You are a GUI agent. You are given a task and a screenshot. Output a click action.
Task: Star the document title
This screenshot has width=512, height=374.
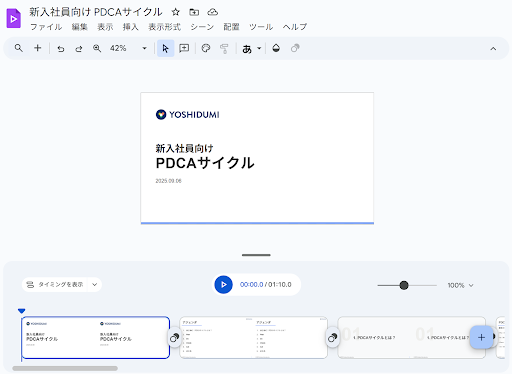(176, 12)
